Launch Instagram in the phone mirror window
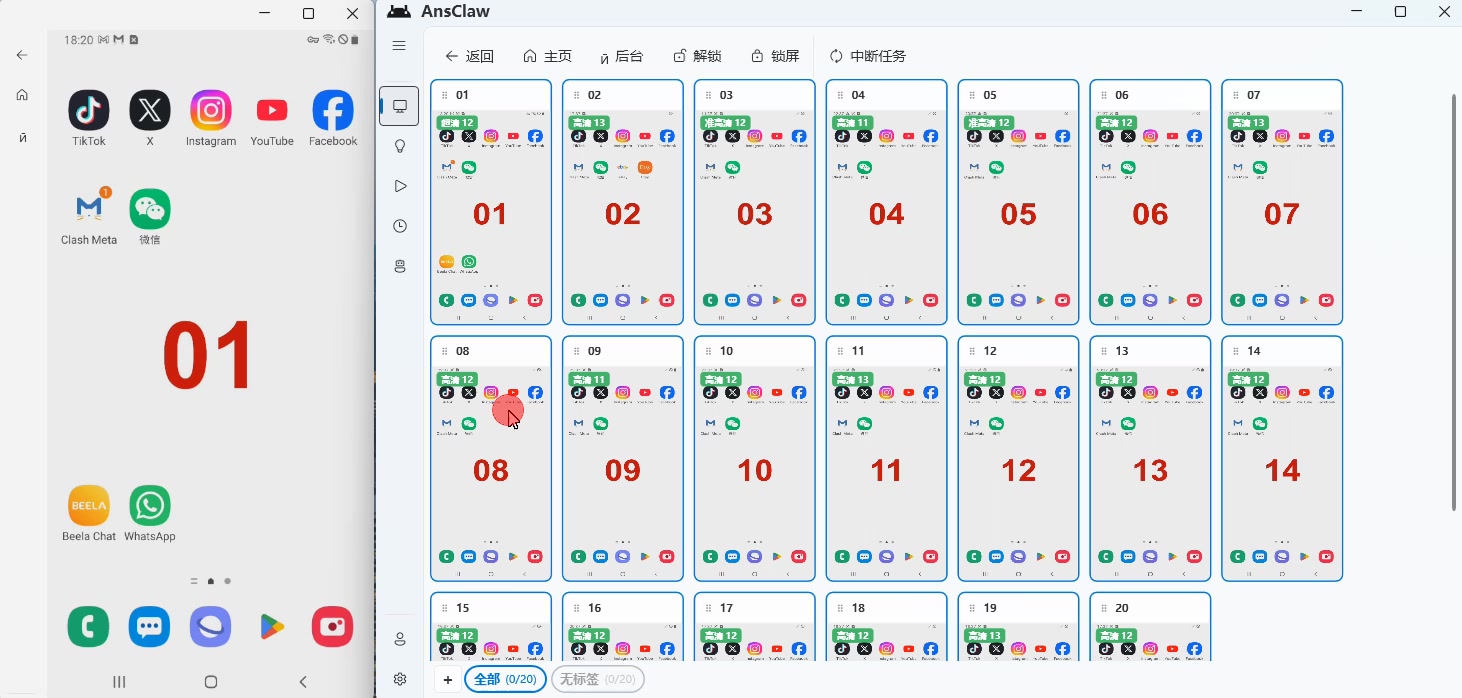Viewport: 1462px width, 698px height. coord(211,110)
